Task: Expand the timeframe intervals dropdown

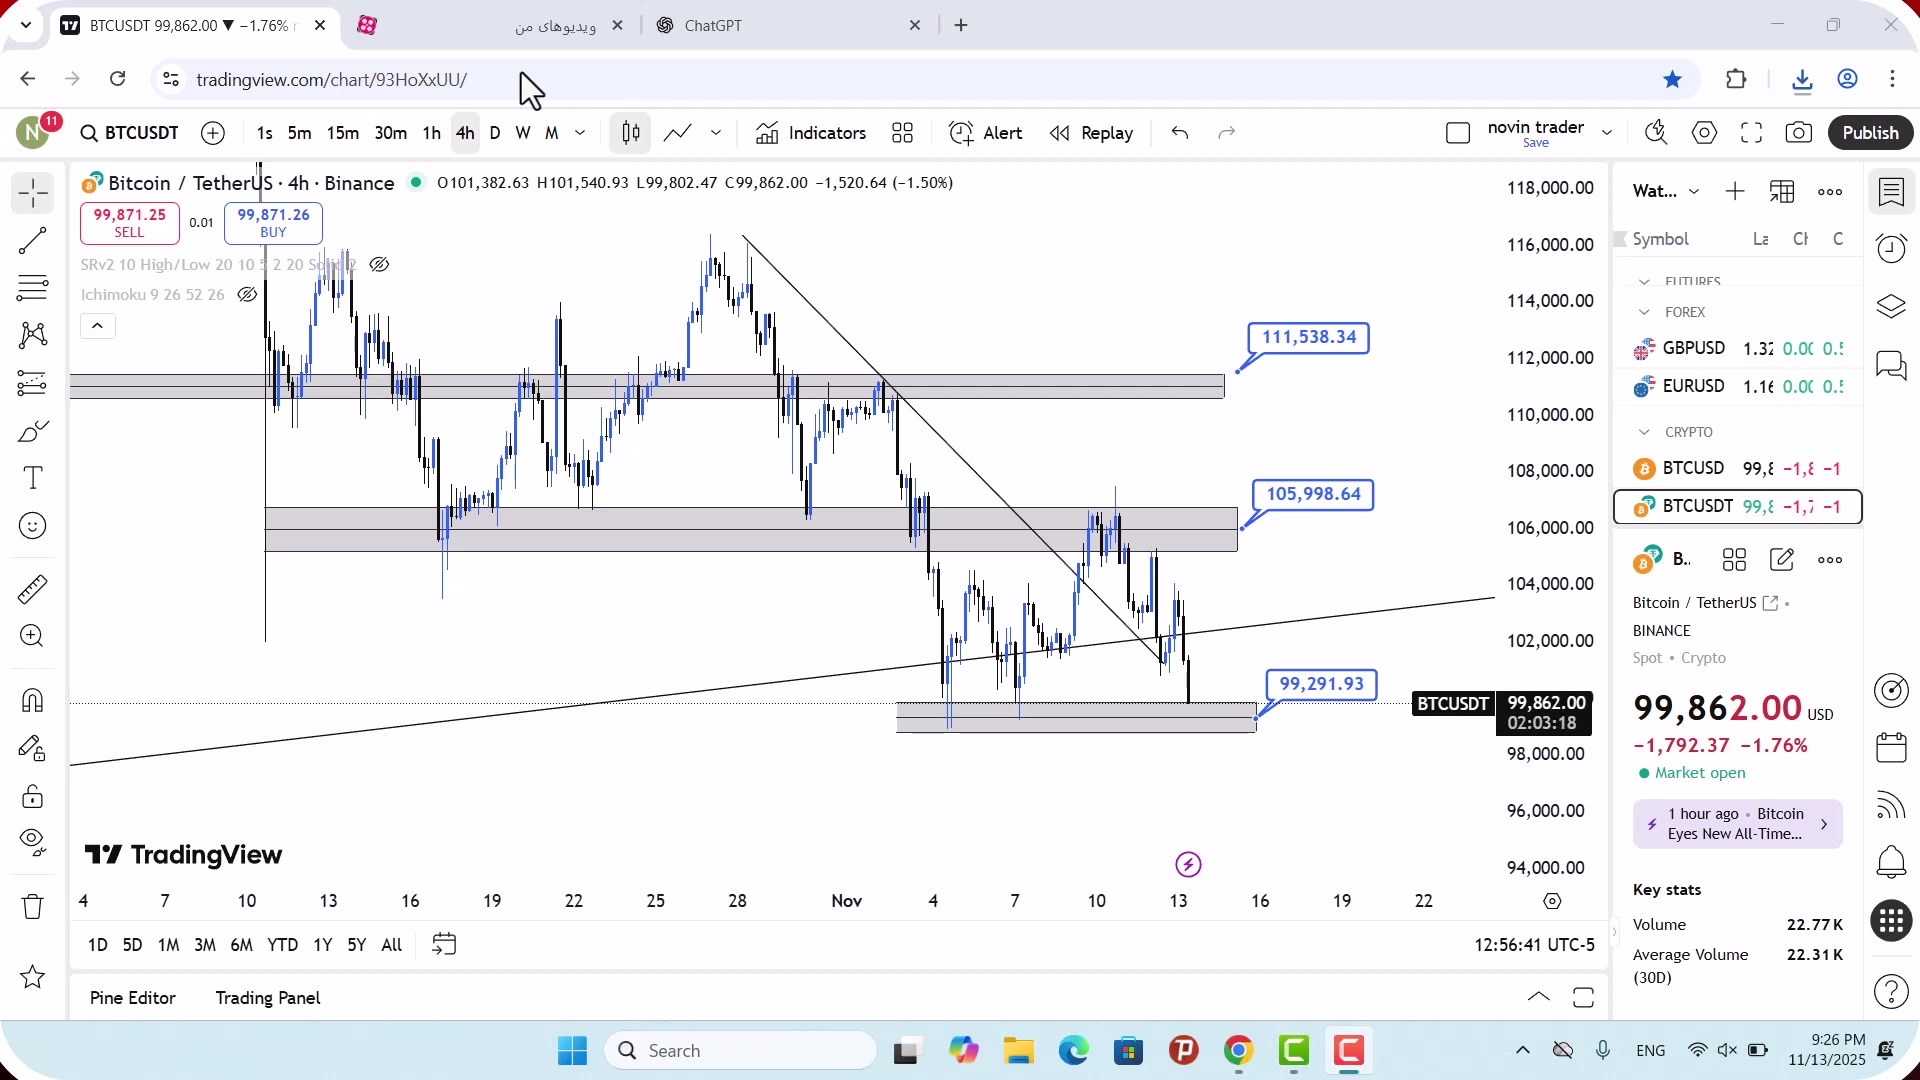Action: [x=580, y=133]
